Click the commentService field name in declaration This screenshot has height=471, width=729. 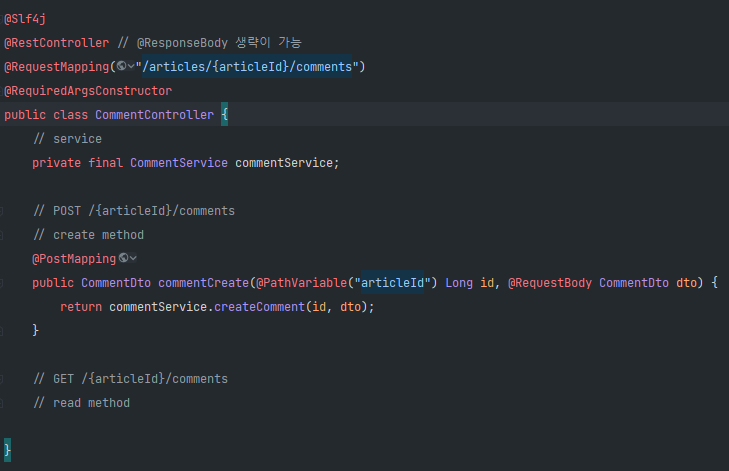pyautogui.click(x=284, y=163)
